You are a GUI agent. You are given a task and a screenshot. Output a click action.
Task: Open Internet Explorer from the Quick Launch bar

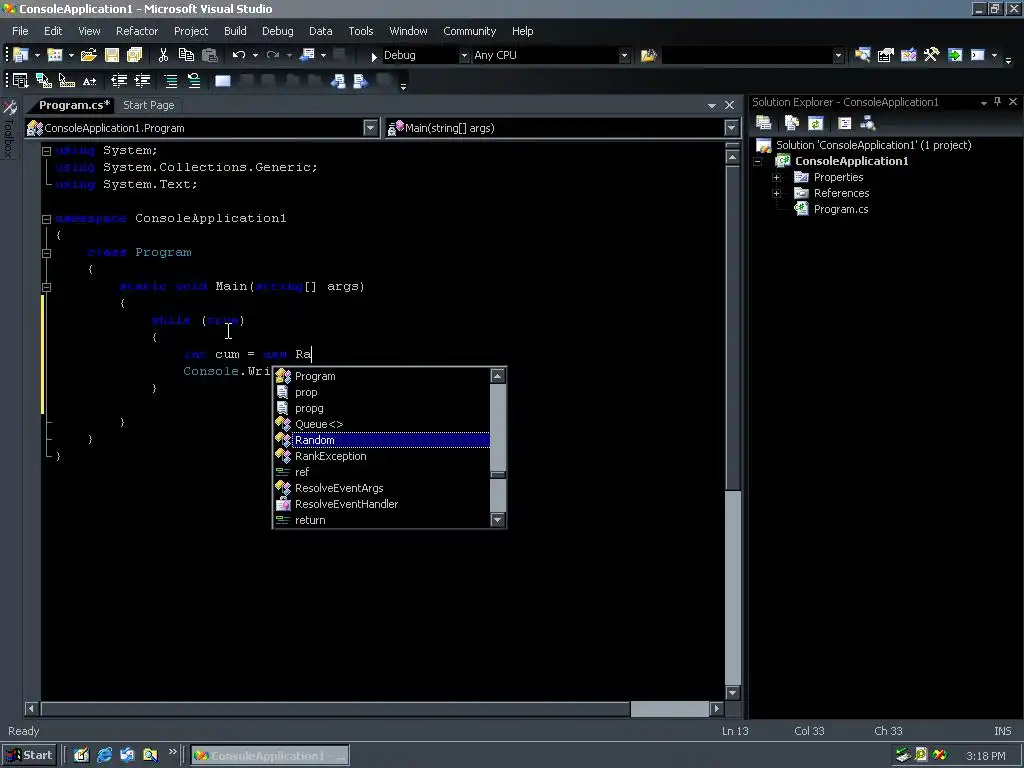[104, 756]
